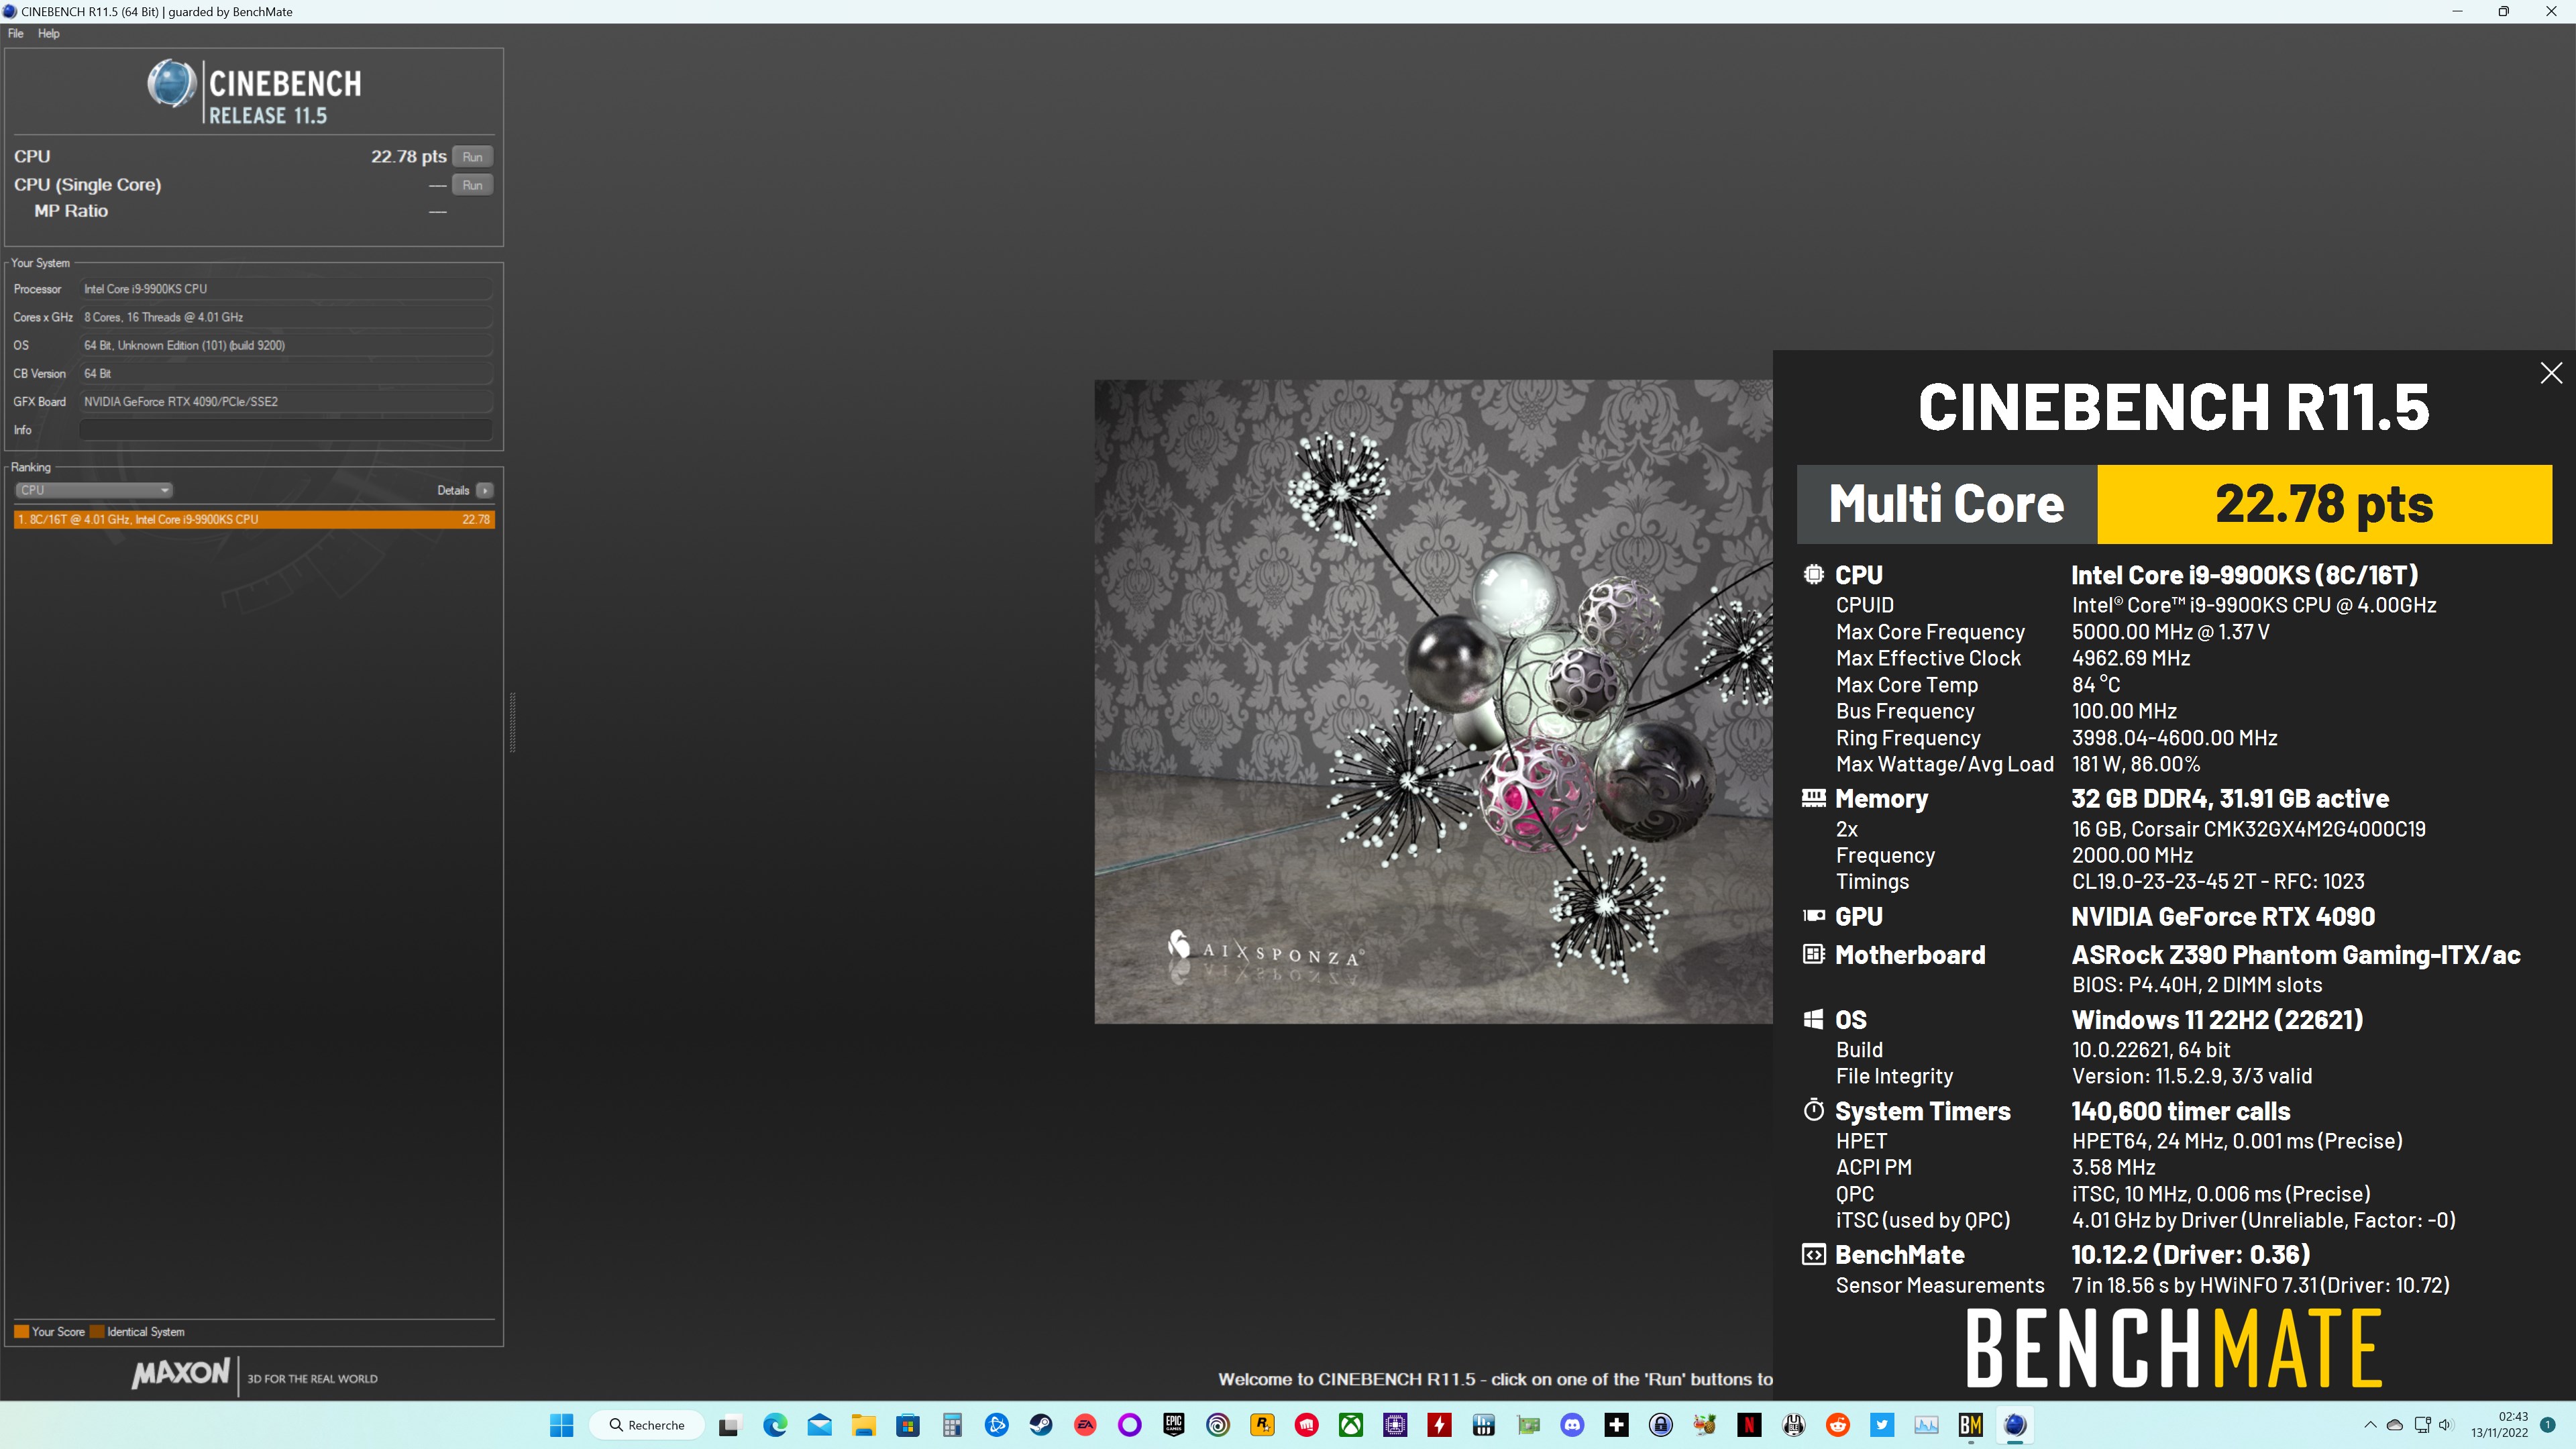Click the Cores x GHz value field
2576x1449 pixels.
285,317
